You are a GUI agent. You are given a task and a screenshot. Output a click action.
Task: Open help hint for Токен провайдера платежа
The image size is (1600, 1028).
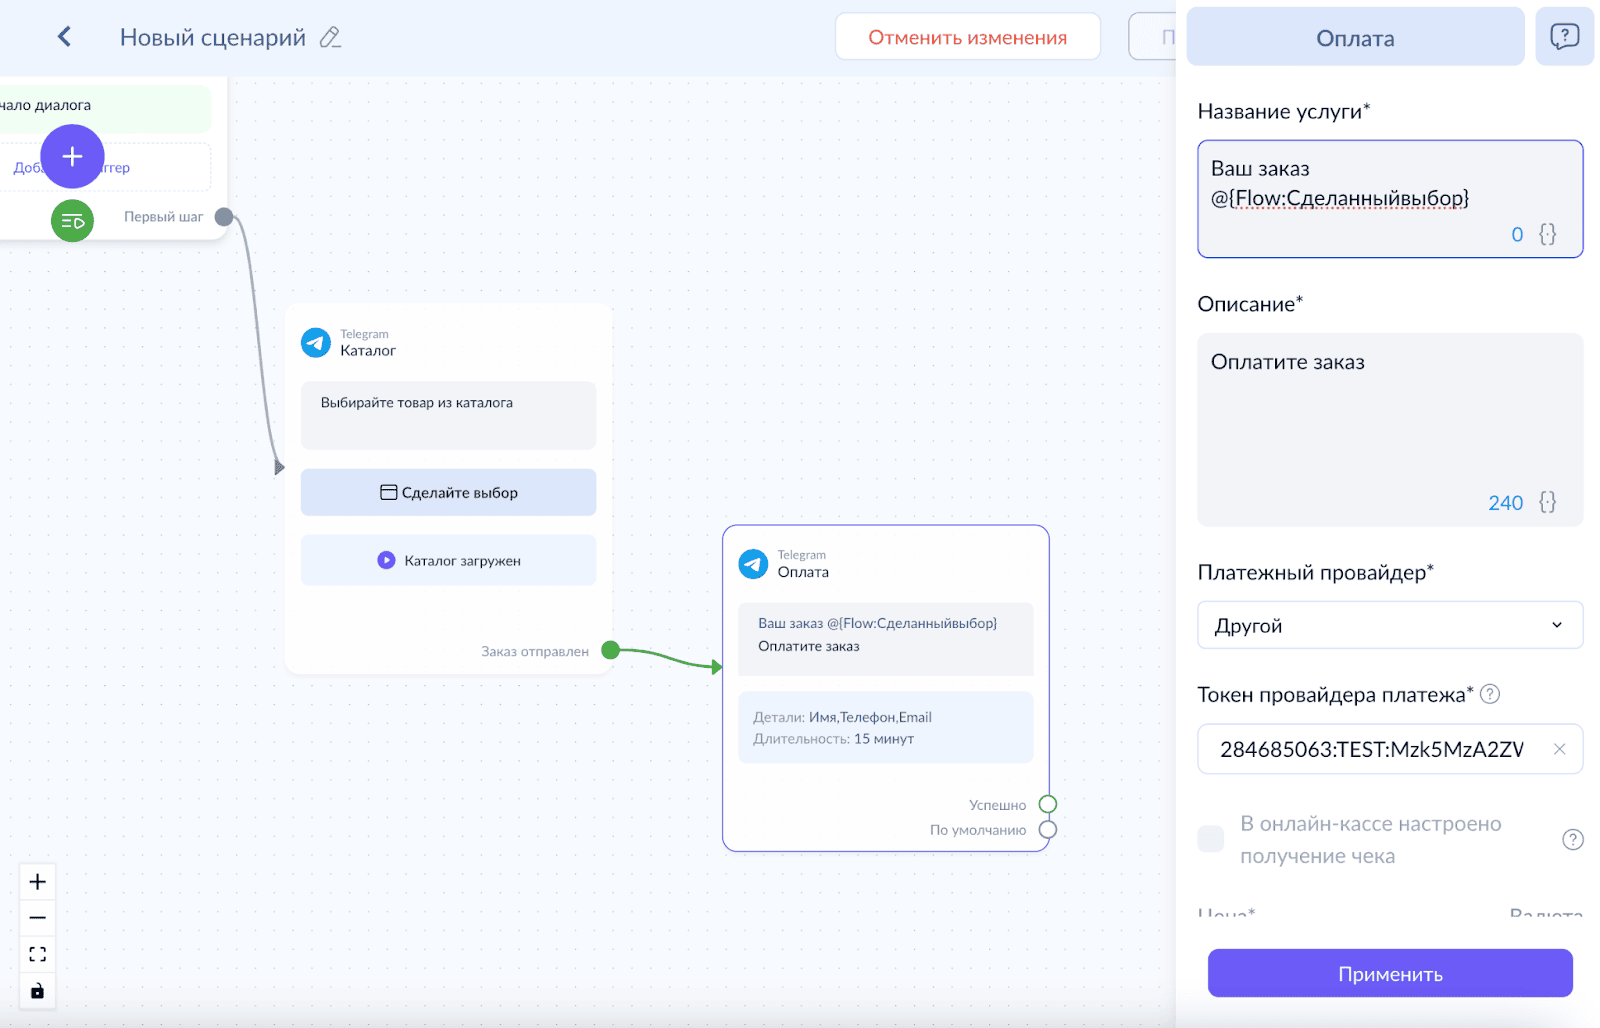1489,694
